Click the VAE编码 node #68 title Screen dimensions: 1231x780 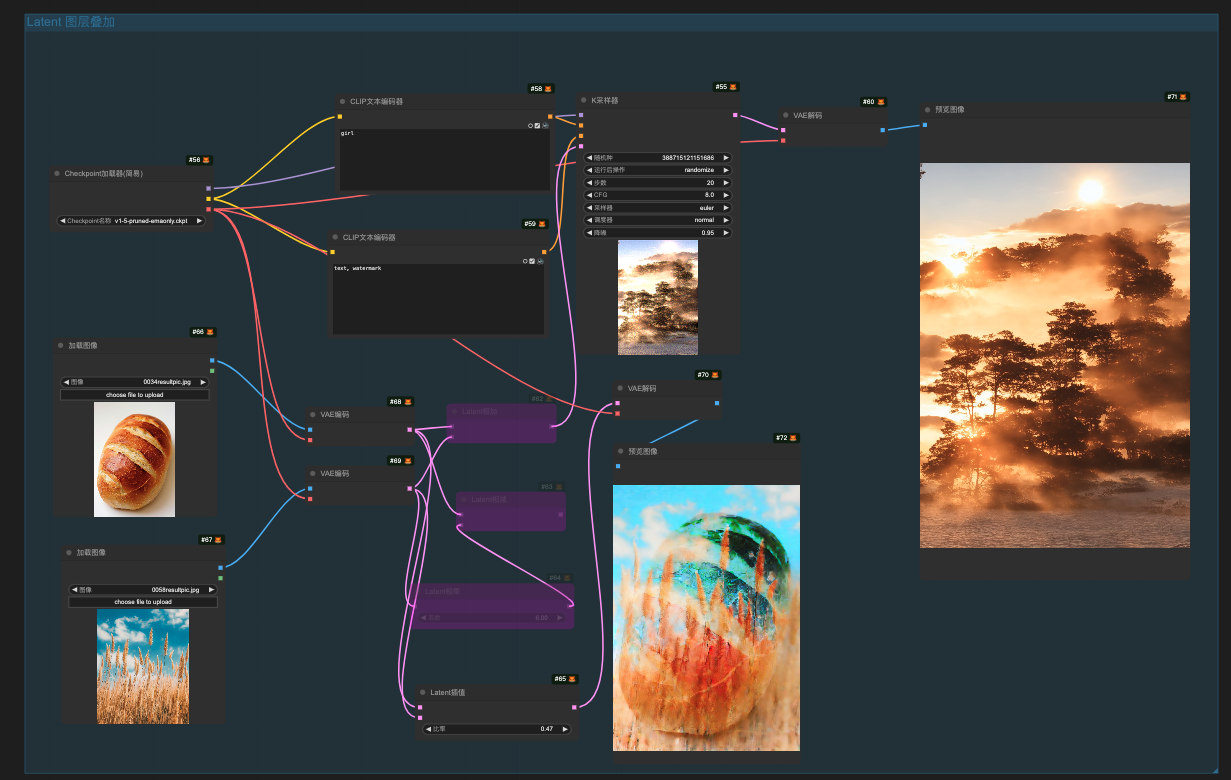pos(334,415)
